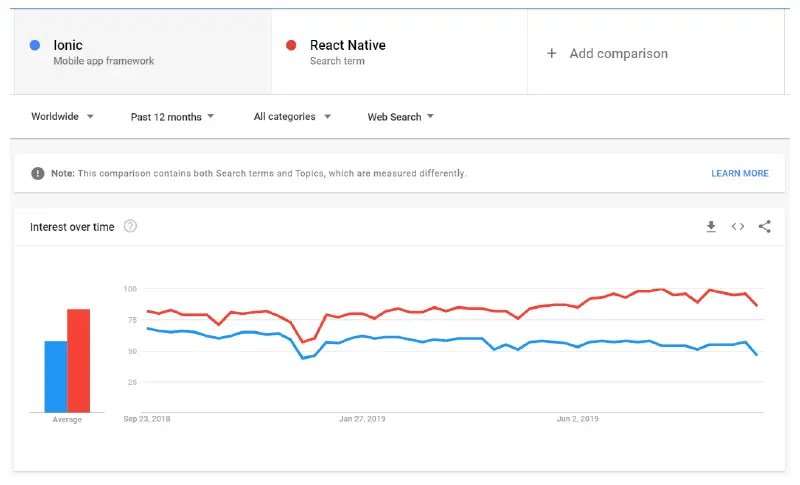800x485 pixels.
Task: Open help for Interest over time
Action: coord(130,227)
